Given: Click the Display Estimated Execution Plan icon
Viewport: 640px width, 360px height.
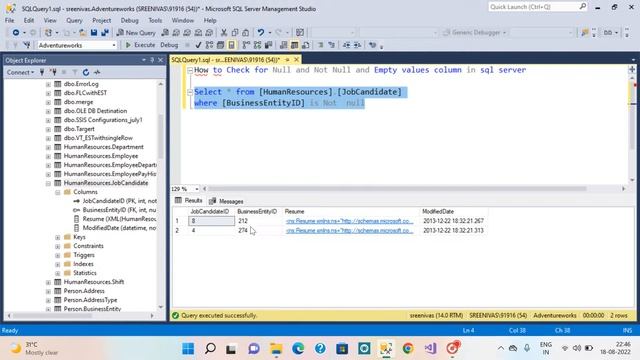Looking at the screenshot, I should 209,45.
